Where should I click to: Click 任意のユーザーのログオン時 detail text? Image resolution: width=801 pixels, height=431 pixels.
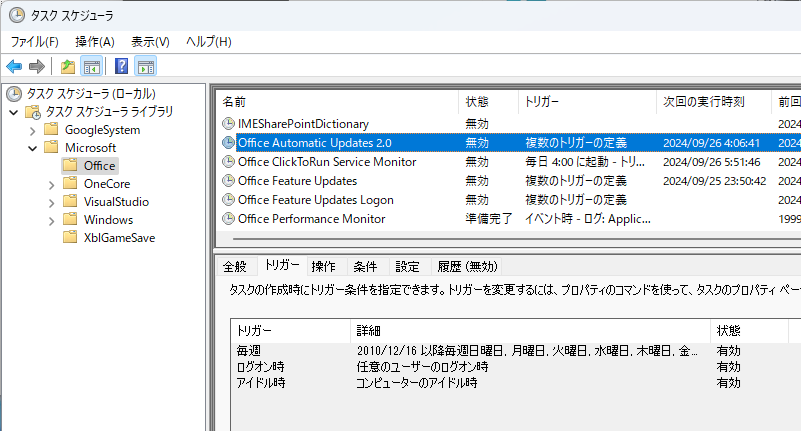tap(422, 367)
